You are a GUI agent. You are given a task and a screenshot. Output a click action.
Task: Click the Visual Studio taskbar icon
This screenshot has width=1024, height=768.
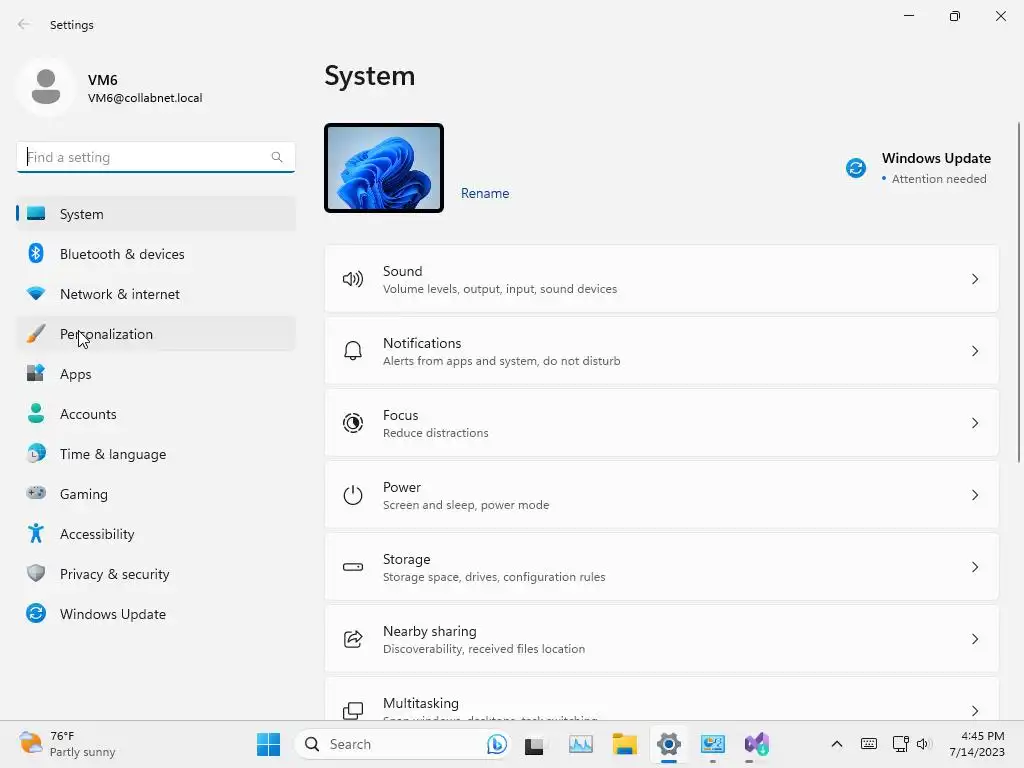(x=757, y=744)
